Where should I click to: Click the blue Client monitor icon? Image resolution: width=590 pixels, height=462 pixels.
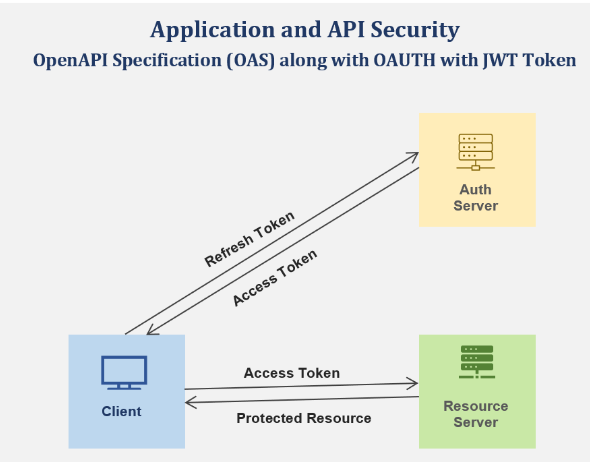click(x=124, y=372)
